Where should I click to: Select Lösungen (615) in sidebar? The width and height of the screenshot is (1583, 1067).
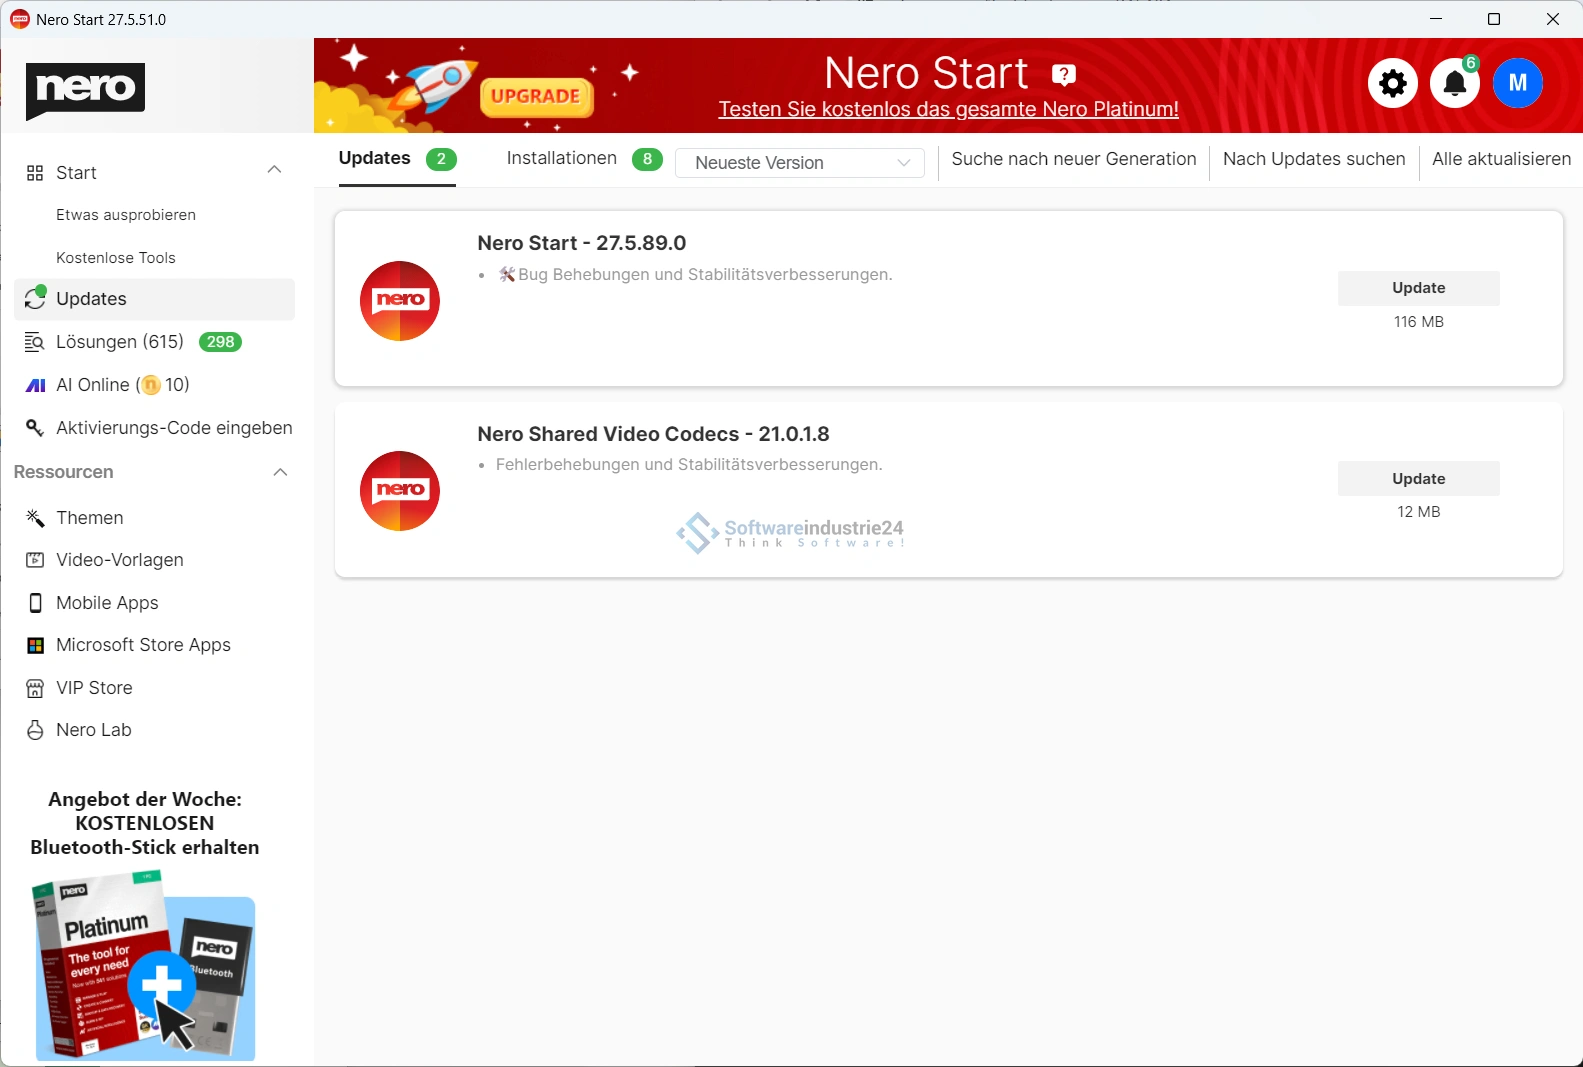click(120, 342)
